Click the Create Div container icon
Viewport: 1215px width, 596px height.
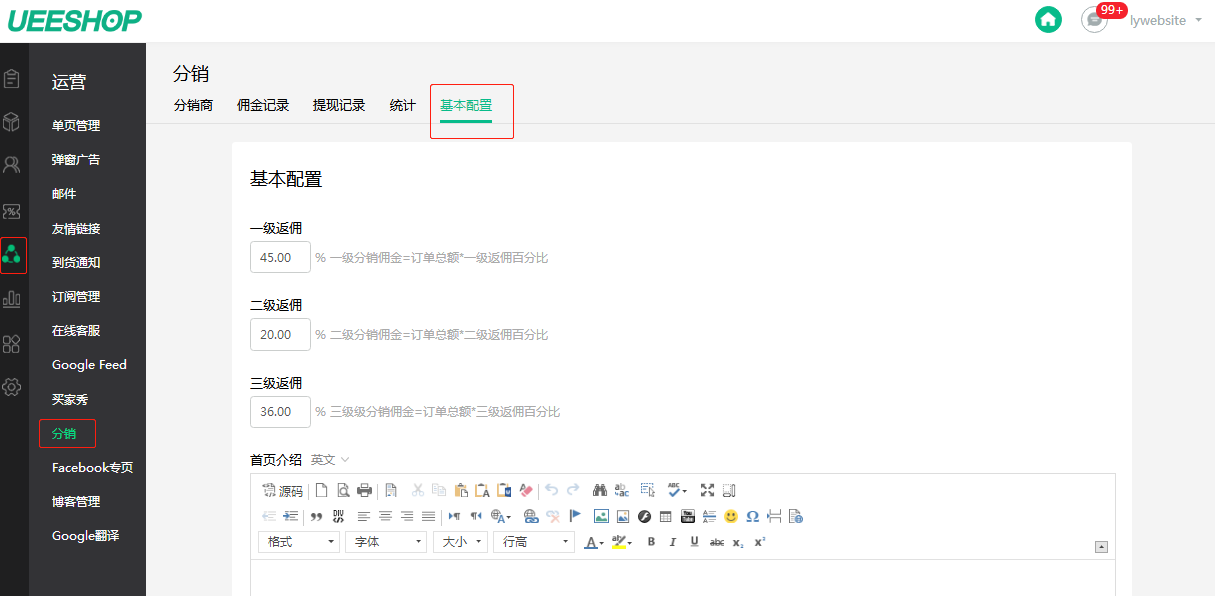pos(338,517)
